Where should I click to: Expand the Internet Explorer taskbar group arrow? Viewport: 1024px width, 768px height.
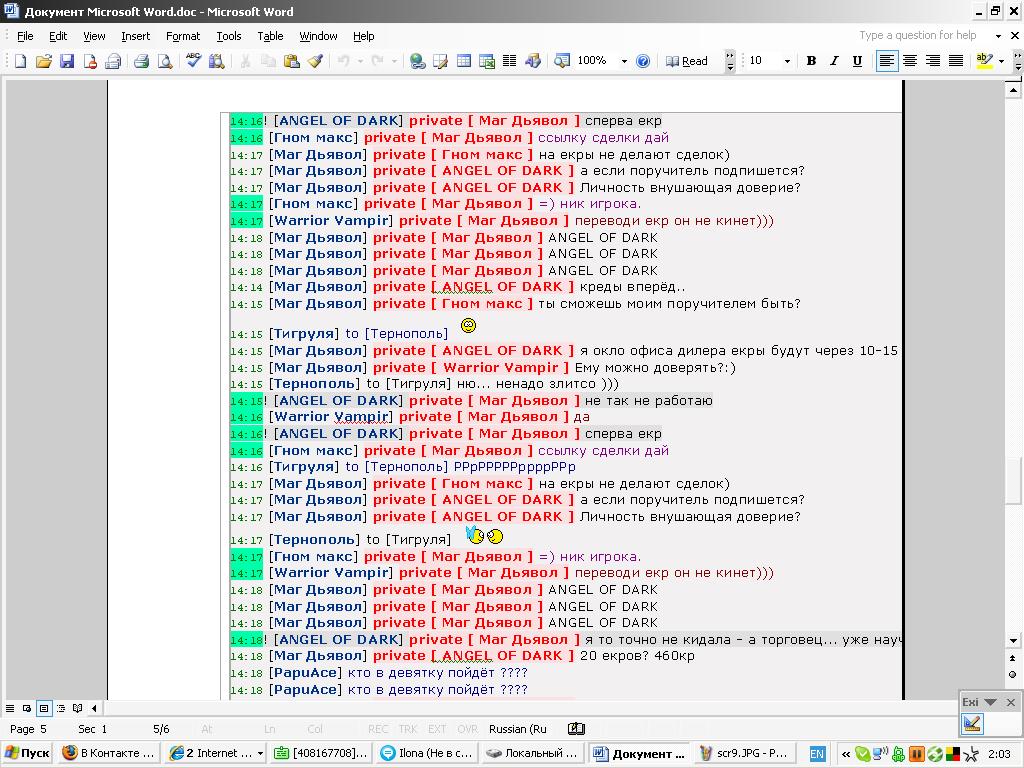tap(260, 753)
